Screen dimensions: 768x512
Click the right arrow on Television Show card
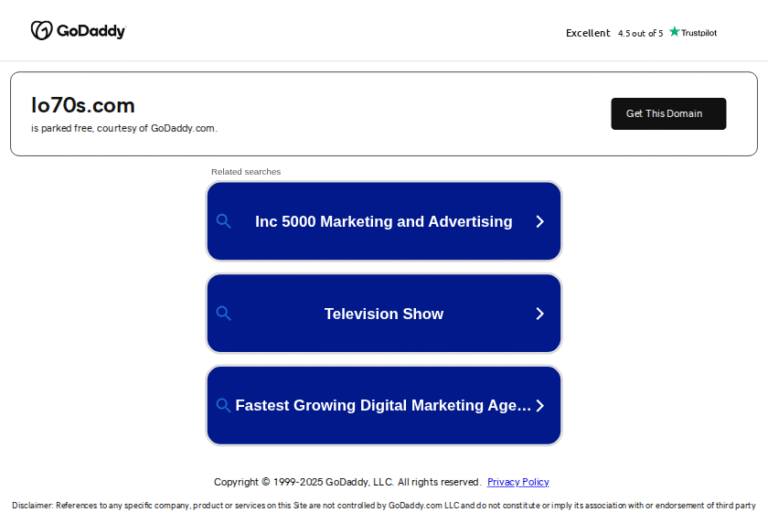[x=540, y=313]
